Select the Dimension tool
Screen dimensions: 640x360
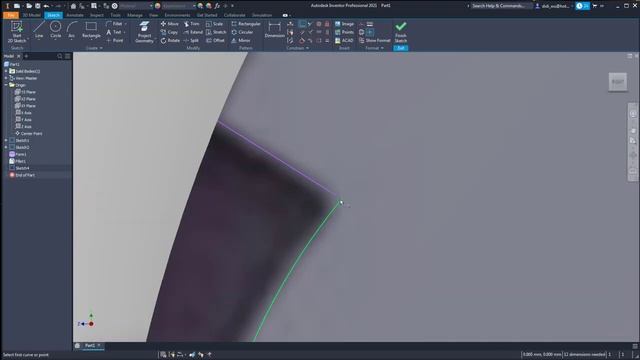[x=274, y=30]
